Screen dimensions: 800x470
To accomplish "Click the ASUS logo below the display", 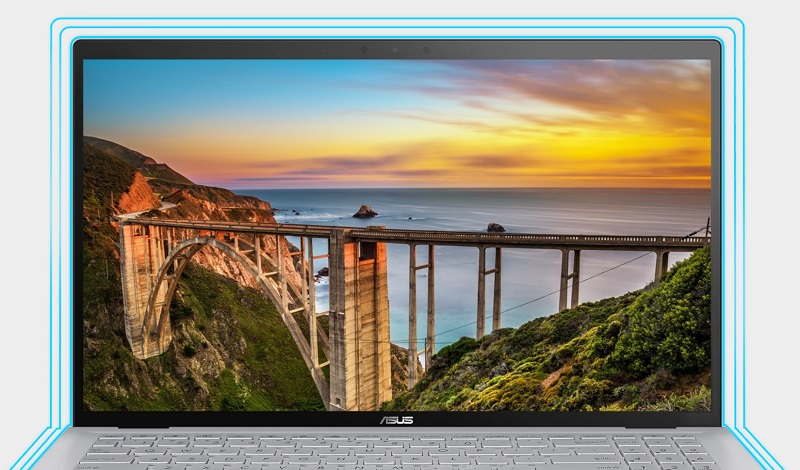I will [x=396, y=420].
